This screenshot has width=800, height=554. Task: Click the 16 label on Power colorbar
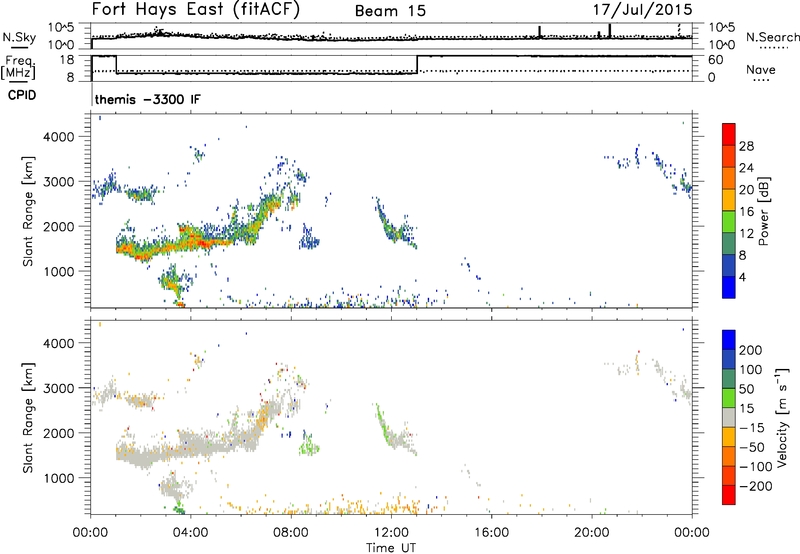[746, 212]
